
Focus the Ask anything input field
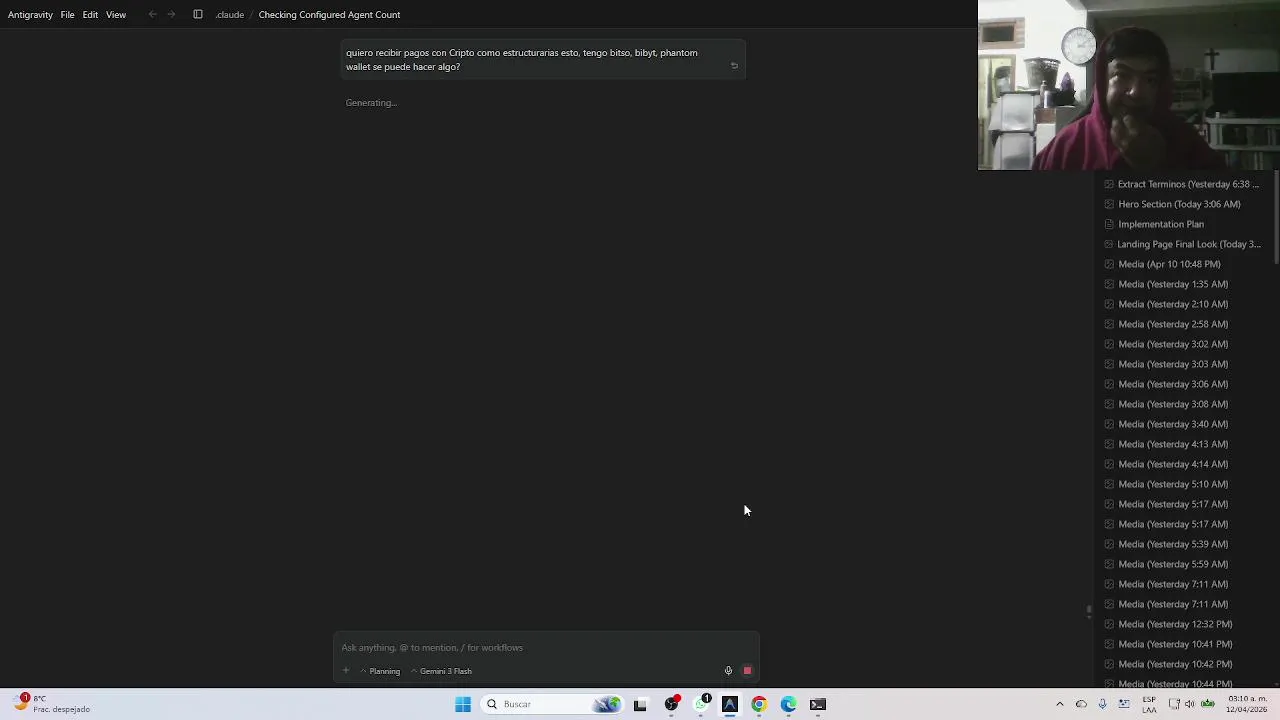[545, 647]
